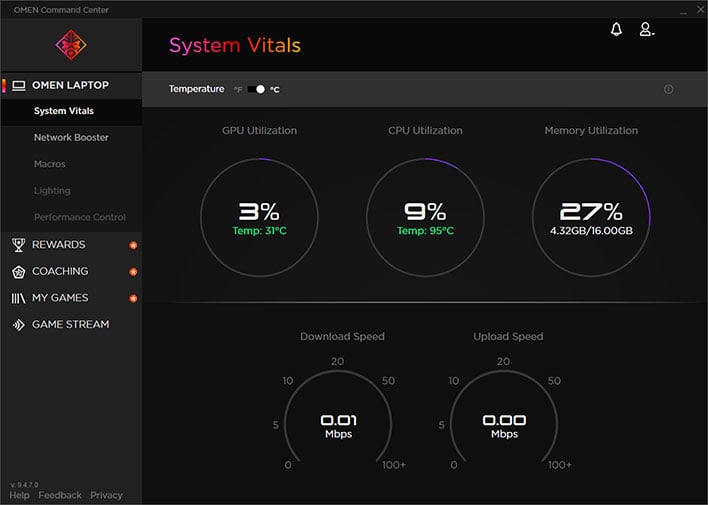Click the 'CPU Utilization' heading

tap(425, 131)
